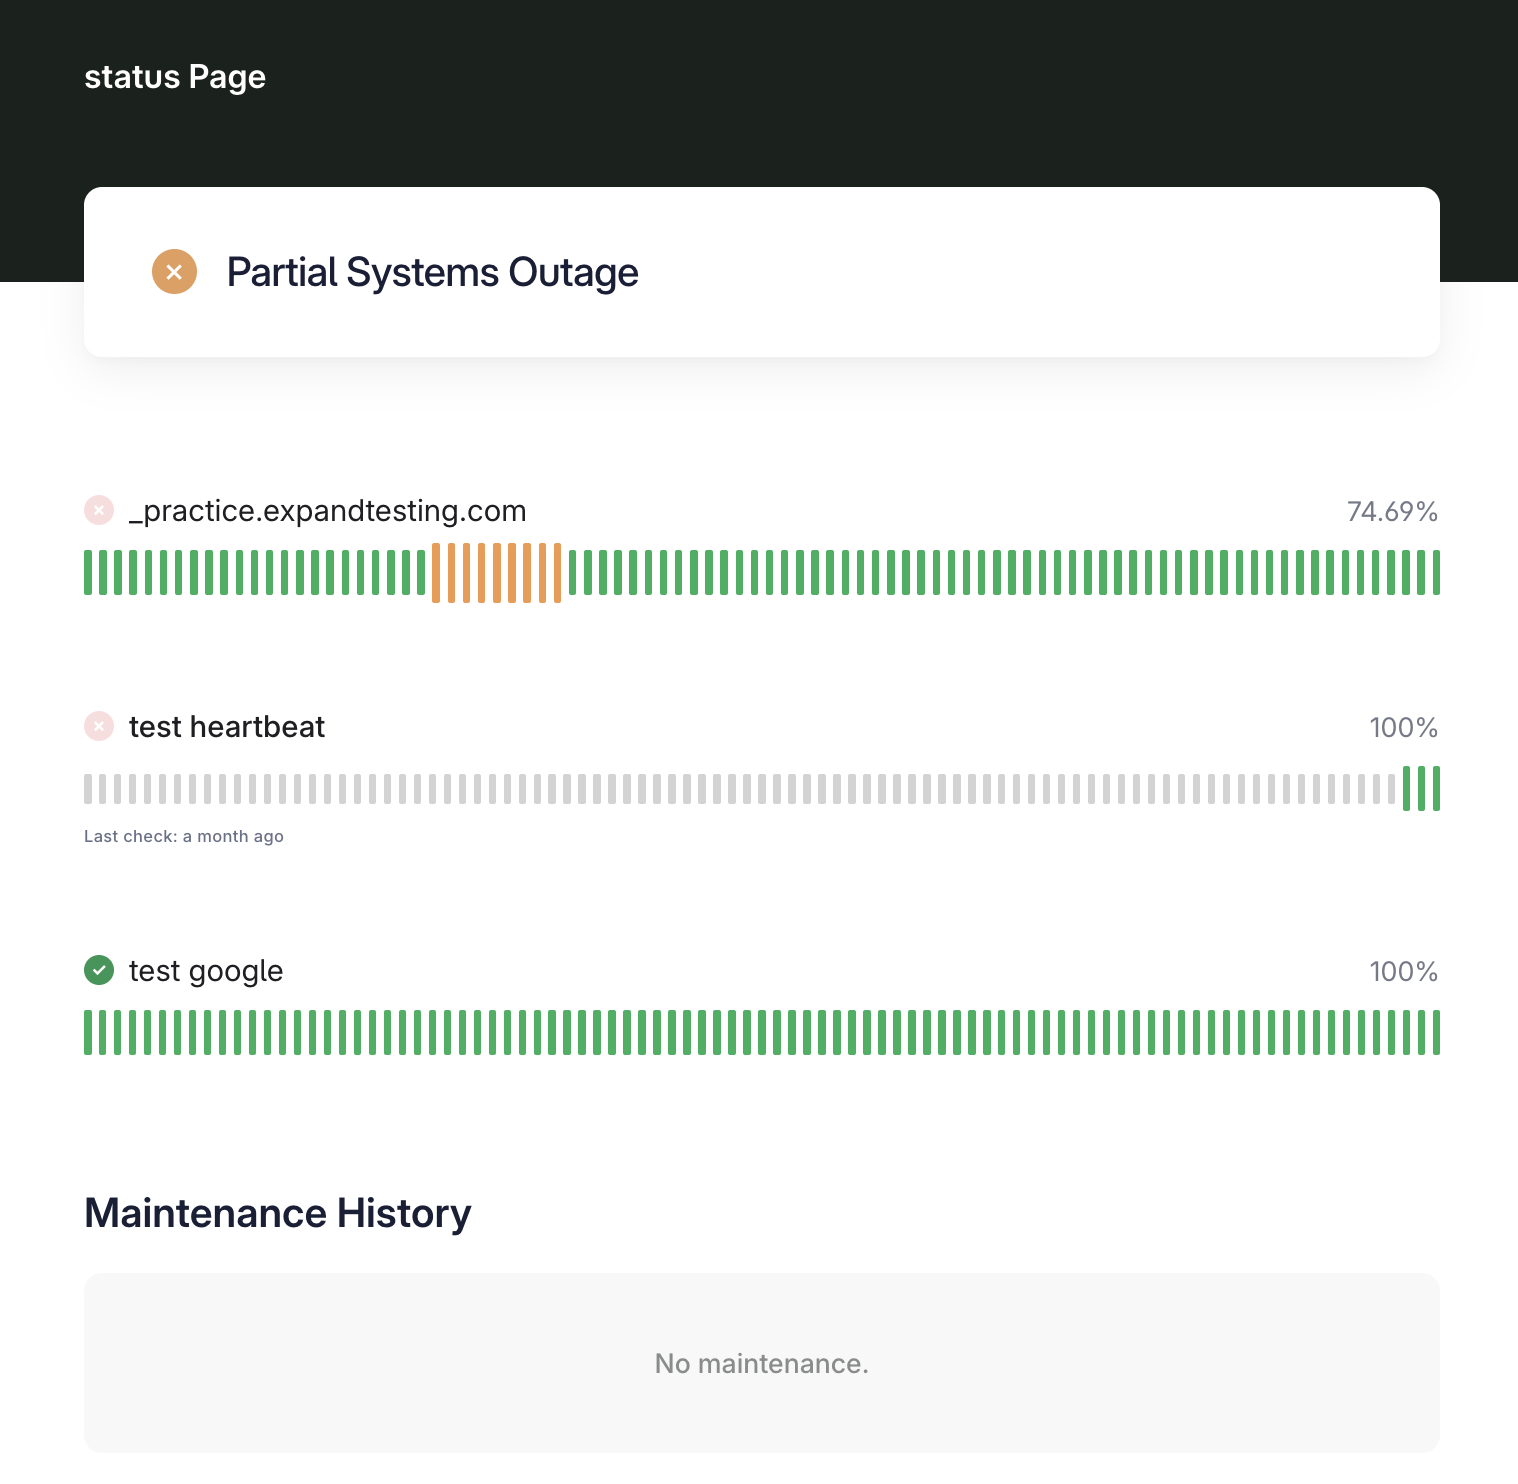The image size is (1518, 1484).
Task: Click the last green bar of test heartbeat
Action: point(1436,789)
